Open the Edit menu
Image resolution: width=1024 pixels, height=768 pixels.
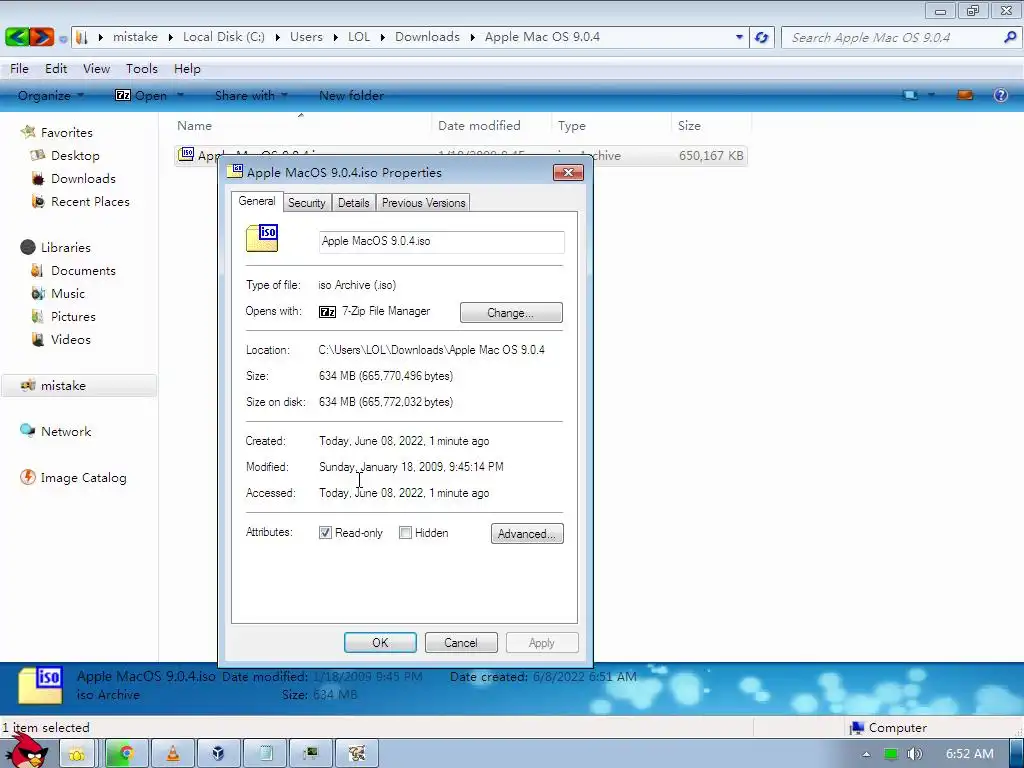tap(56, 69)
